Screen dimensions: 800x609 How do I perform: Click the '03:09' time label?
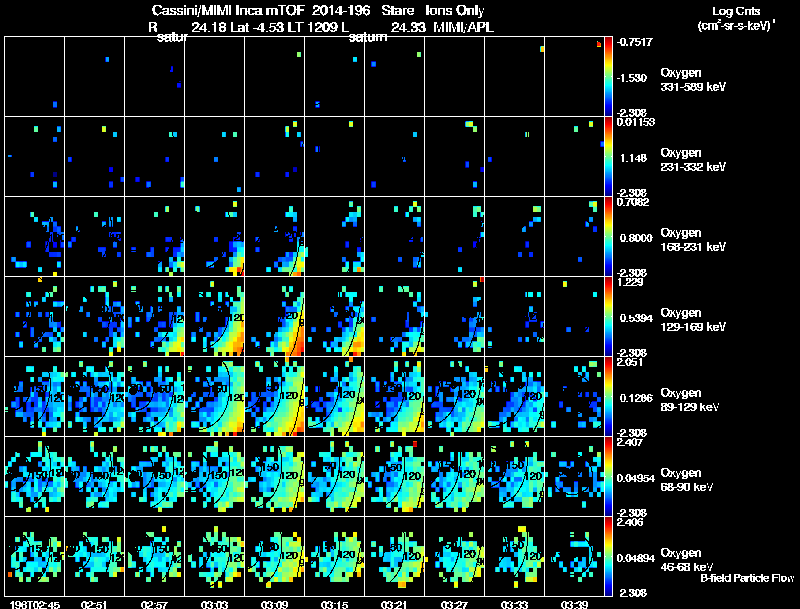pyautogui.click(x=274, y=605)
